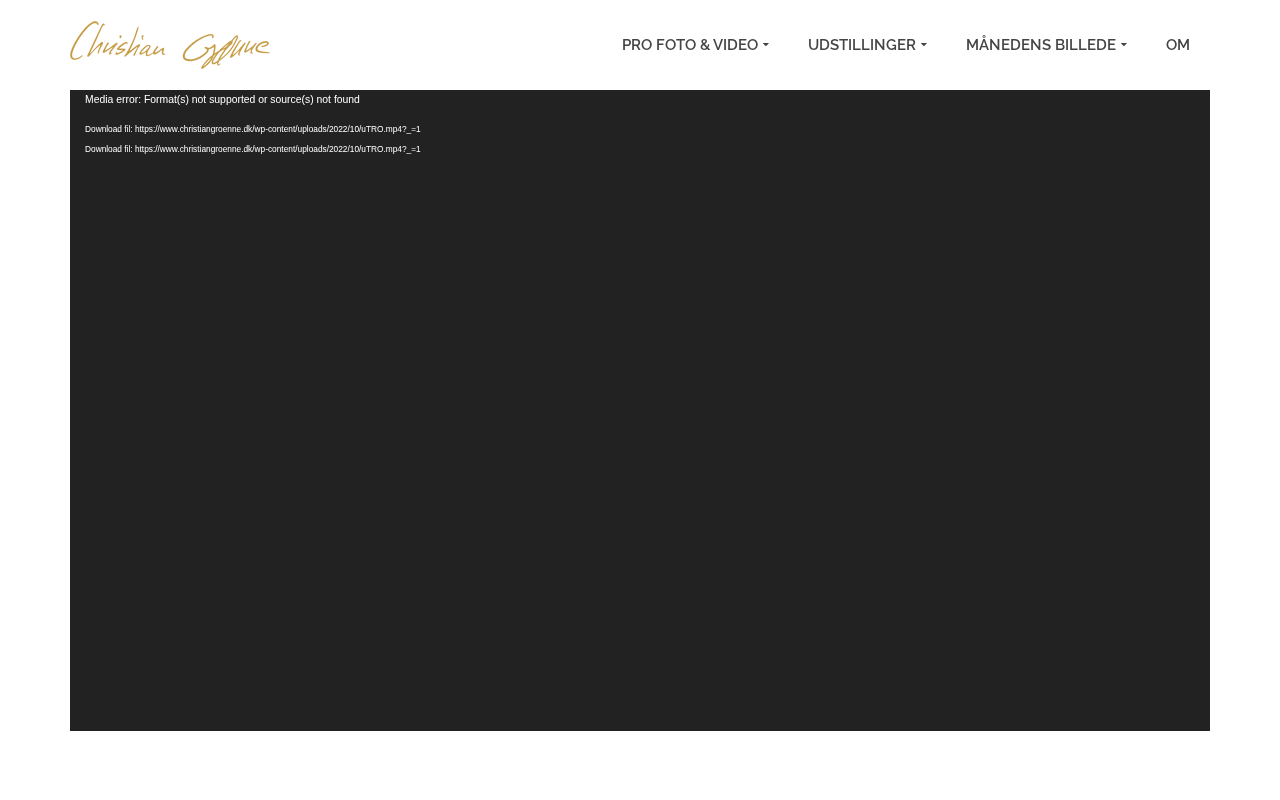
Task: Expand the MÅNEDENS BILLEDE dropdown caret
Action: [1124, 45]
